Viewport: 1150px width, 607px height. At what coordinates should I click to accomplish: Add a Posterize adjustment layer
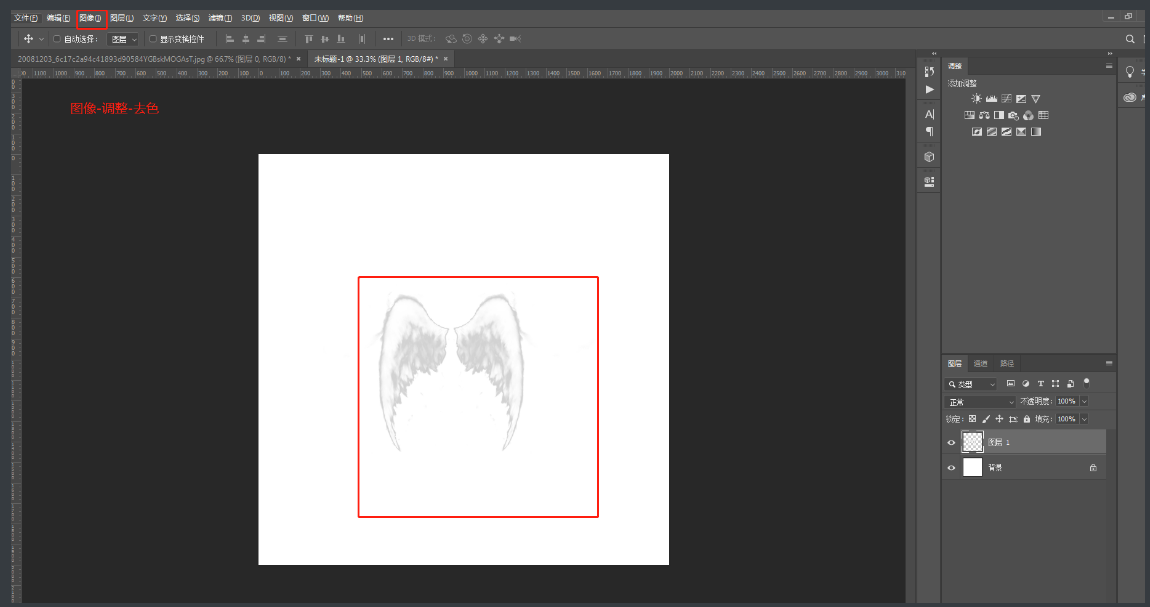(992, 132)
